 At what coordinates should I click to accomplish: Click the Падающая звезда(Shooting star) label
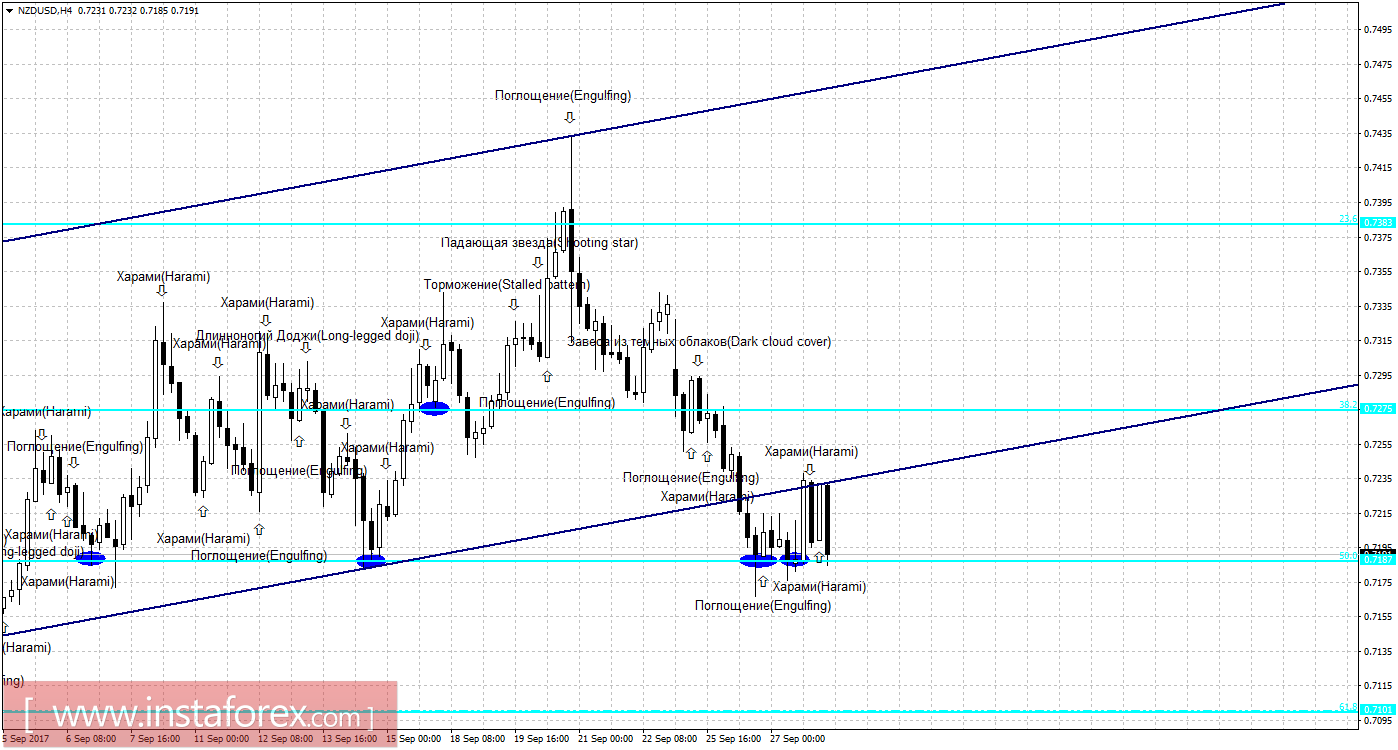coord(540,242)
